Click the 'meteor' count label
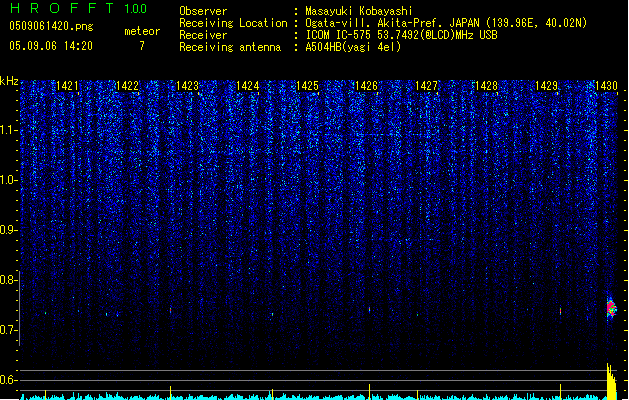 [142, 31]
